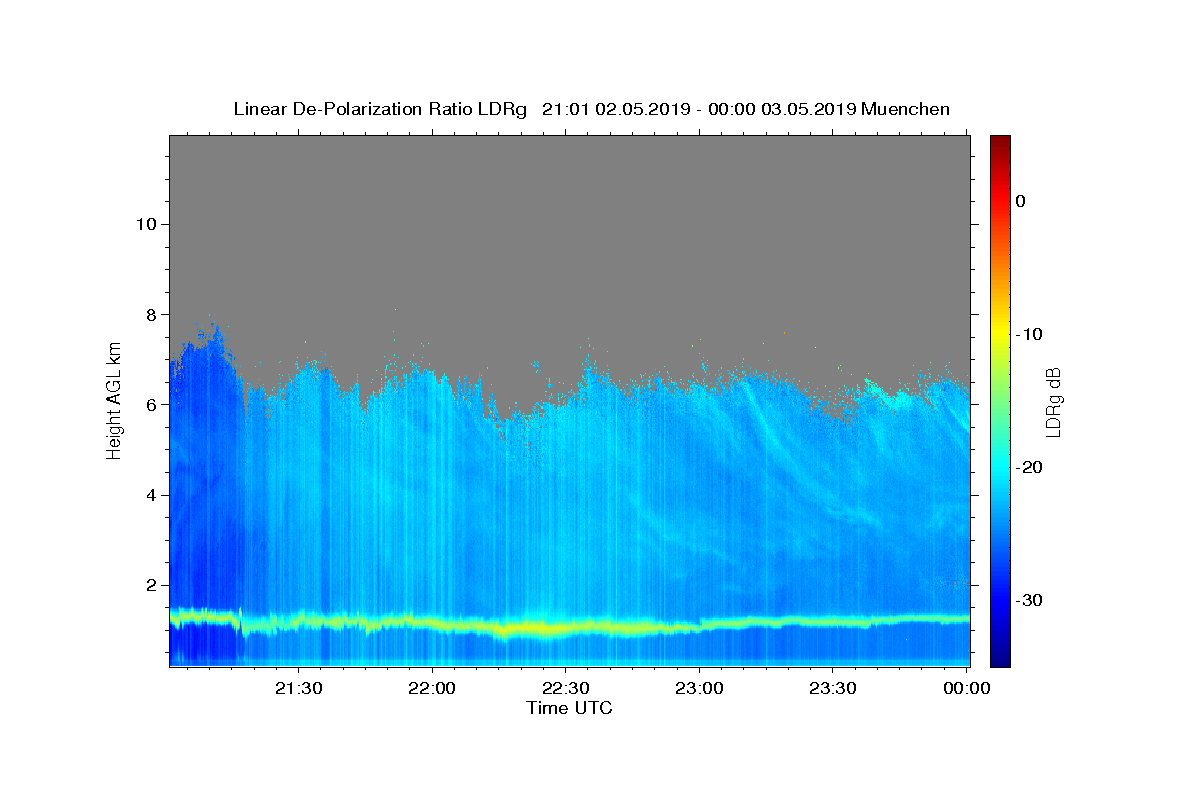
Task: Click the 23:00 time tick label
Action: [x=699, y=688]
